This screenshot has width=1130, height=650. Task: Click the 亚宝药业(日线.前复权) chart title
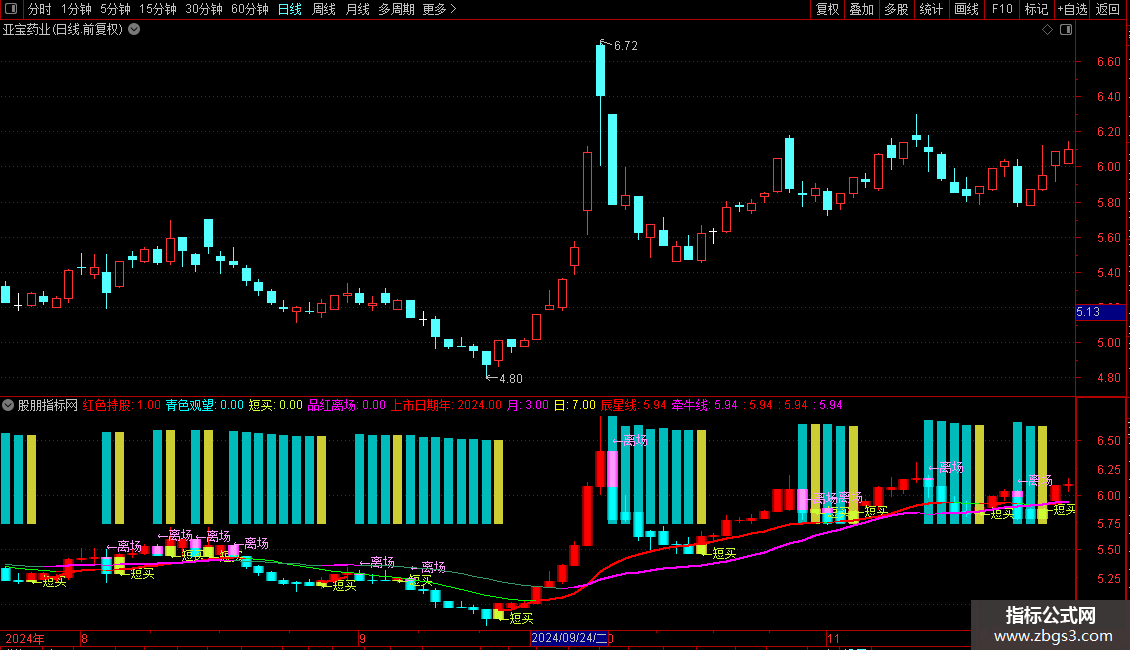pyautogui.click(x=63, y=30)
